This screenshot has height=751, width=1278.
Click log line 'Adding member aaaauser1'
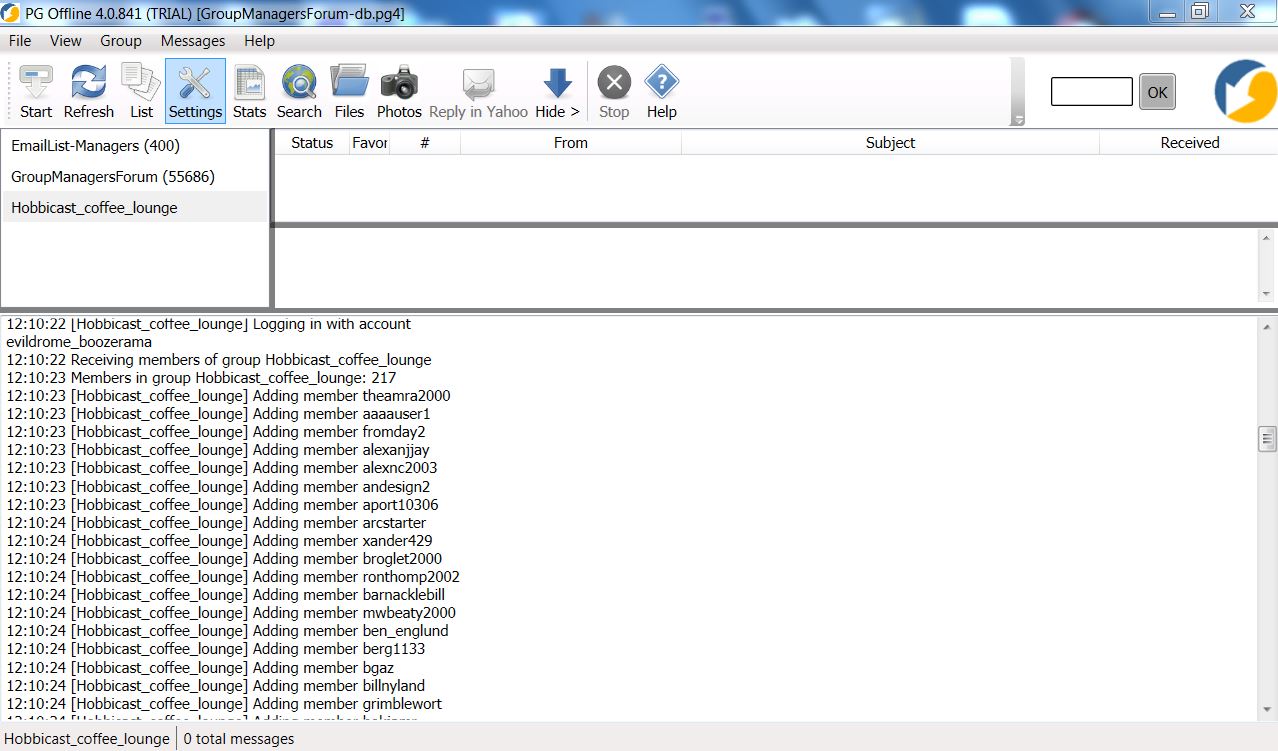218,414
